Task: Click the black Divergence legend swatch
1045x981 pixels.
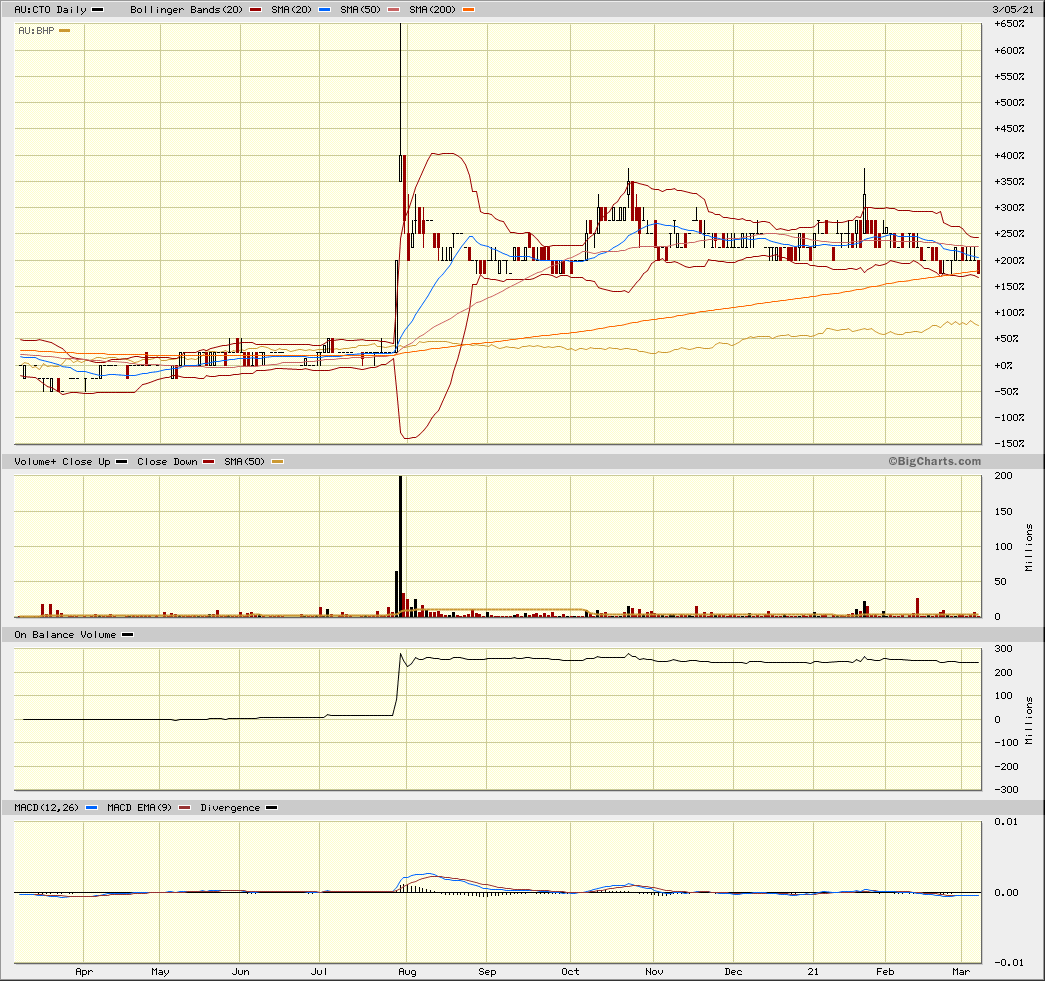Action: point(271,808)
